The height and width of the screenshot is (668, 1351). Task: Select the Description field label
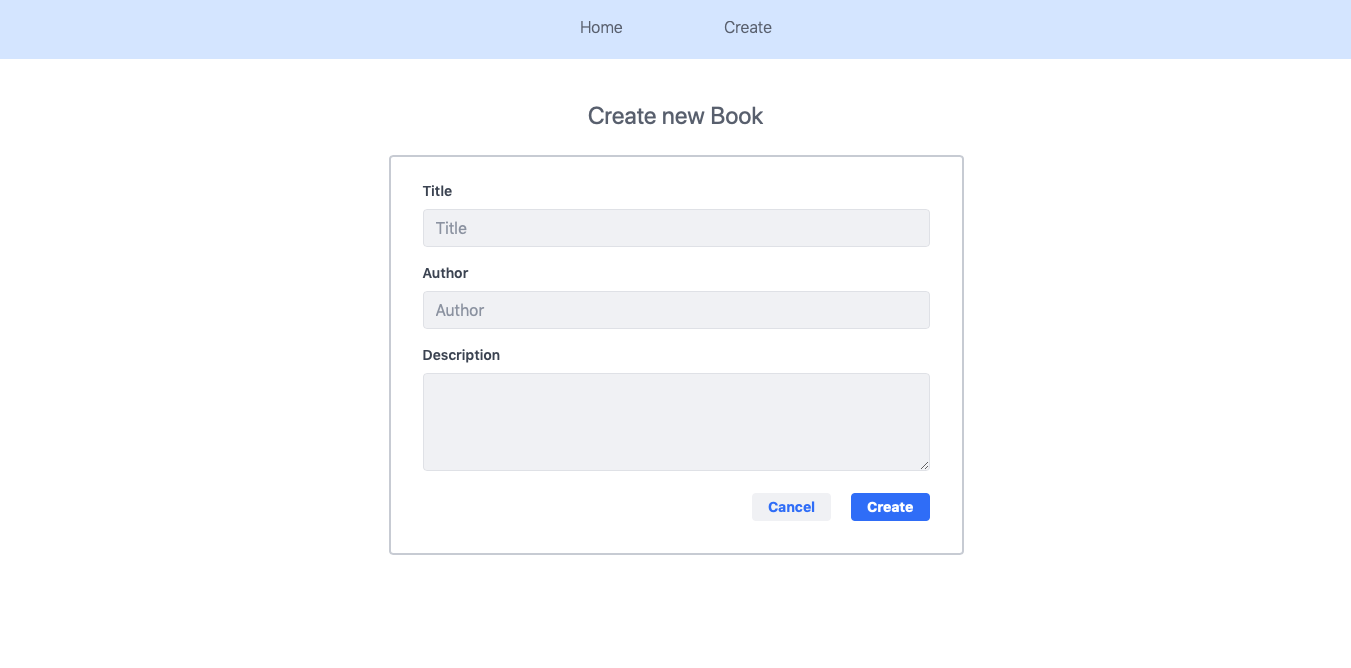tap(461, 354)
